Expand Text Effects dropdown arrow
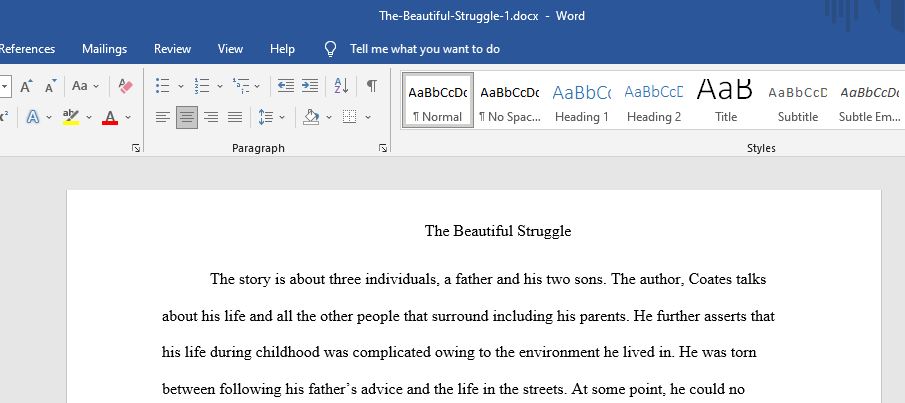Screen dimensions: 905x403 [49, 117]
